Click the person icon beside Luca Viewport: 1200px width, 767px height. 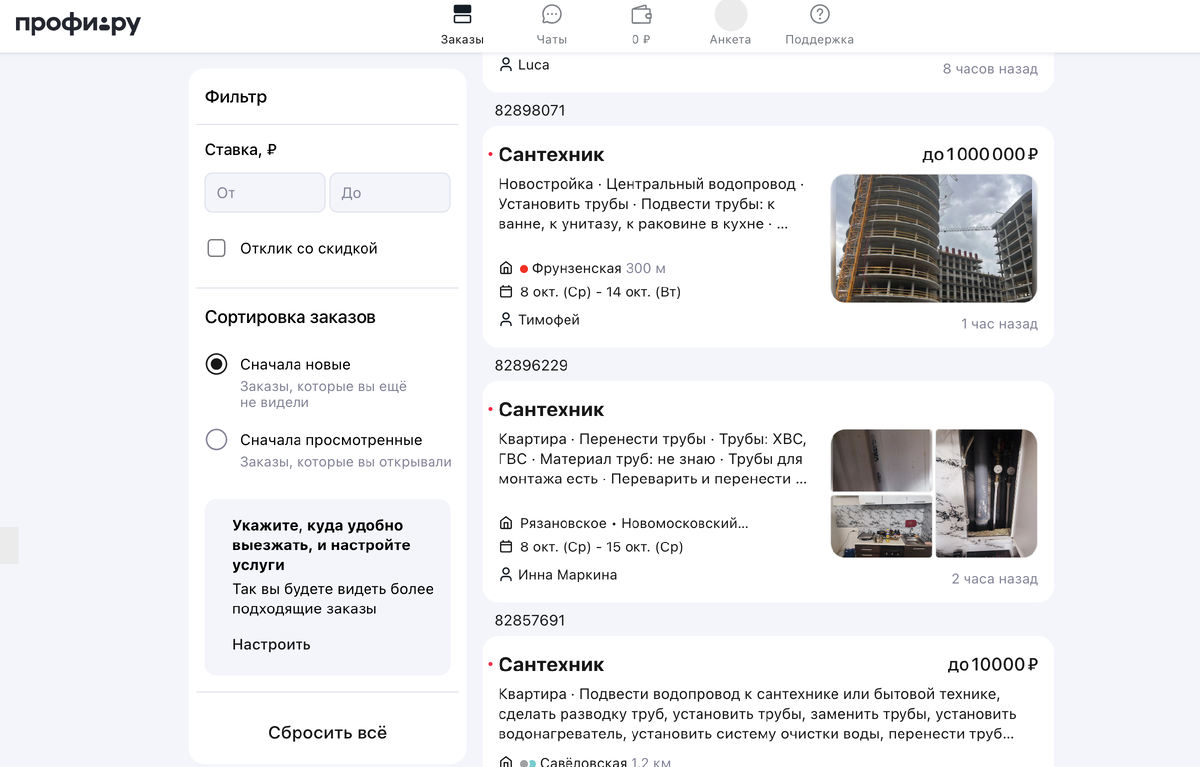506,65
